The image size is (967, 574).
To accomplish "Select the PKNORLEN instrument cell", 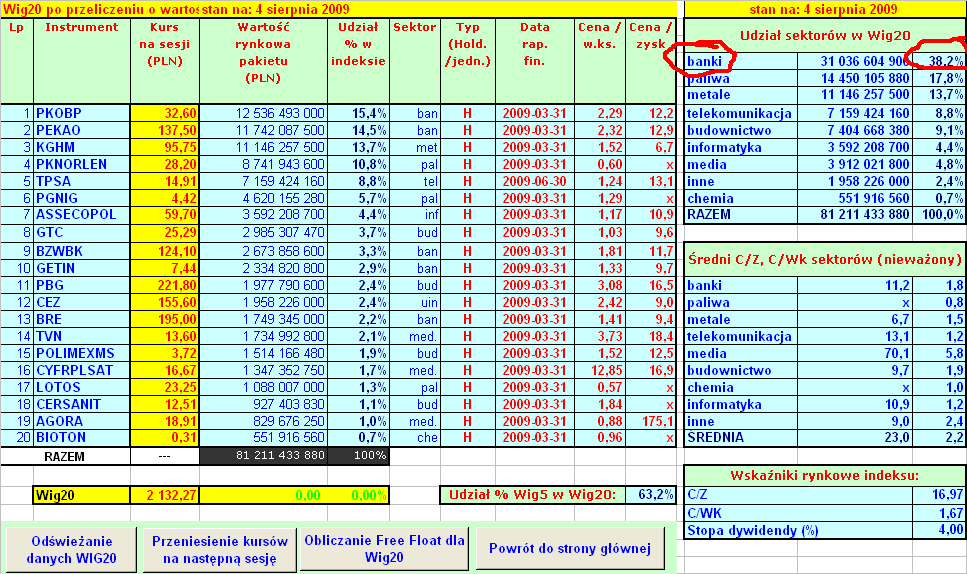I will [x=81, y=164].
